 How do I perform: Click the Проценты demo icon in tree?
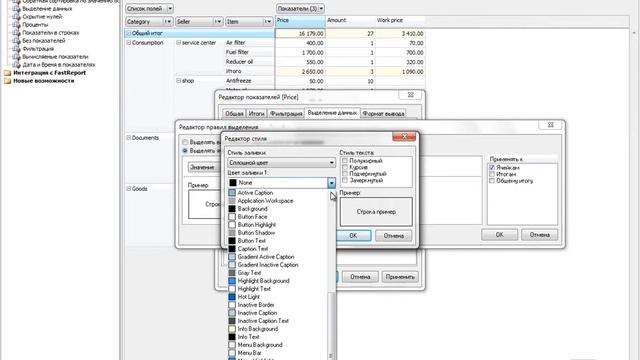16,24
